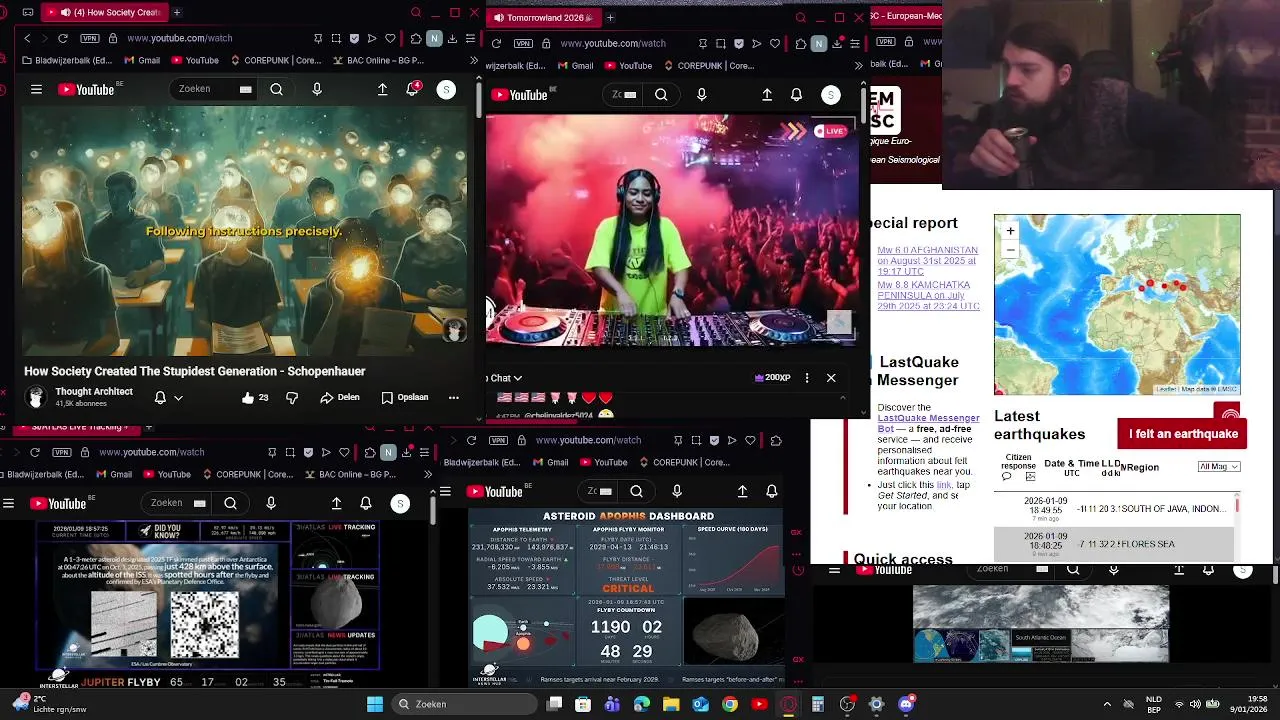Image resolution: width=1280 pixels, height=720 pixels.
Task: Open Gmail bookmark in Schopenhauer window
Action: 140,60
